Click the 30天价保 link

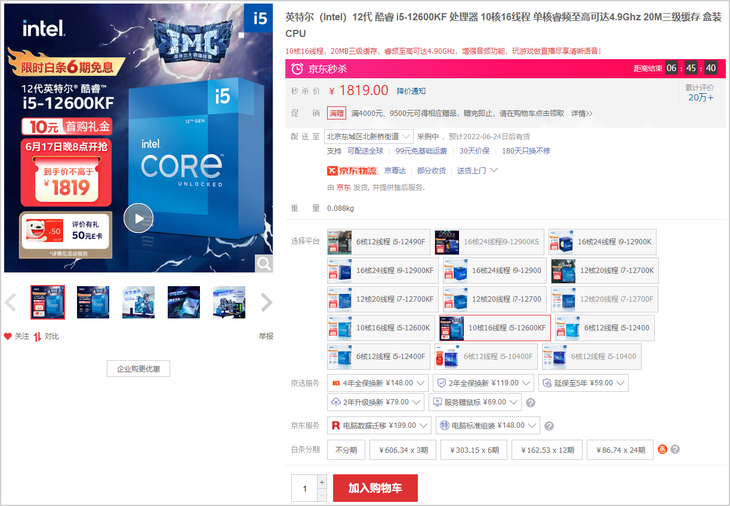[474, 151]
